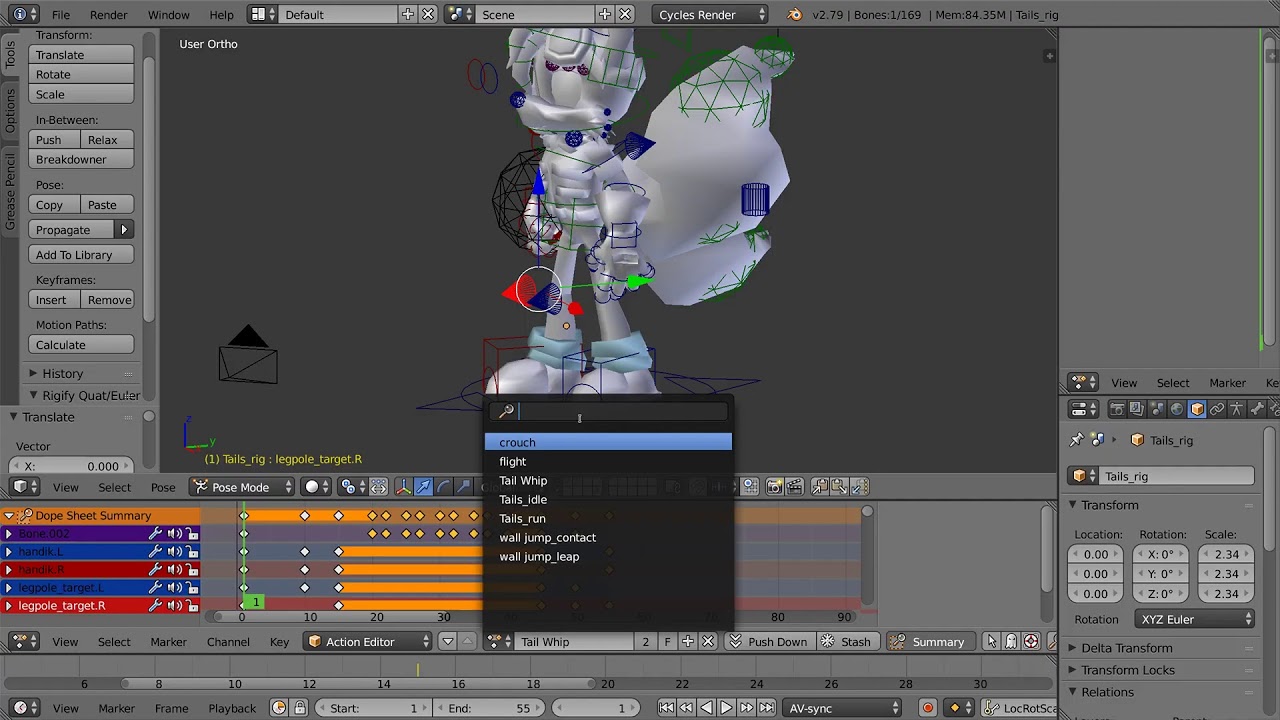Open the Cycles Render engine dropdown
1280x720 pixels.
712,14
